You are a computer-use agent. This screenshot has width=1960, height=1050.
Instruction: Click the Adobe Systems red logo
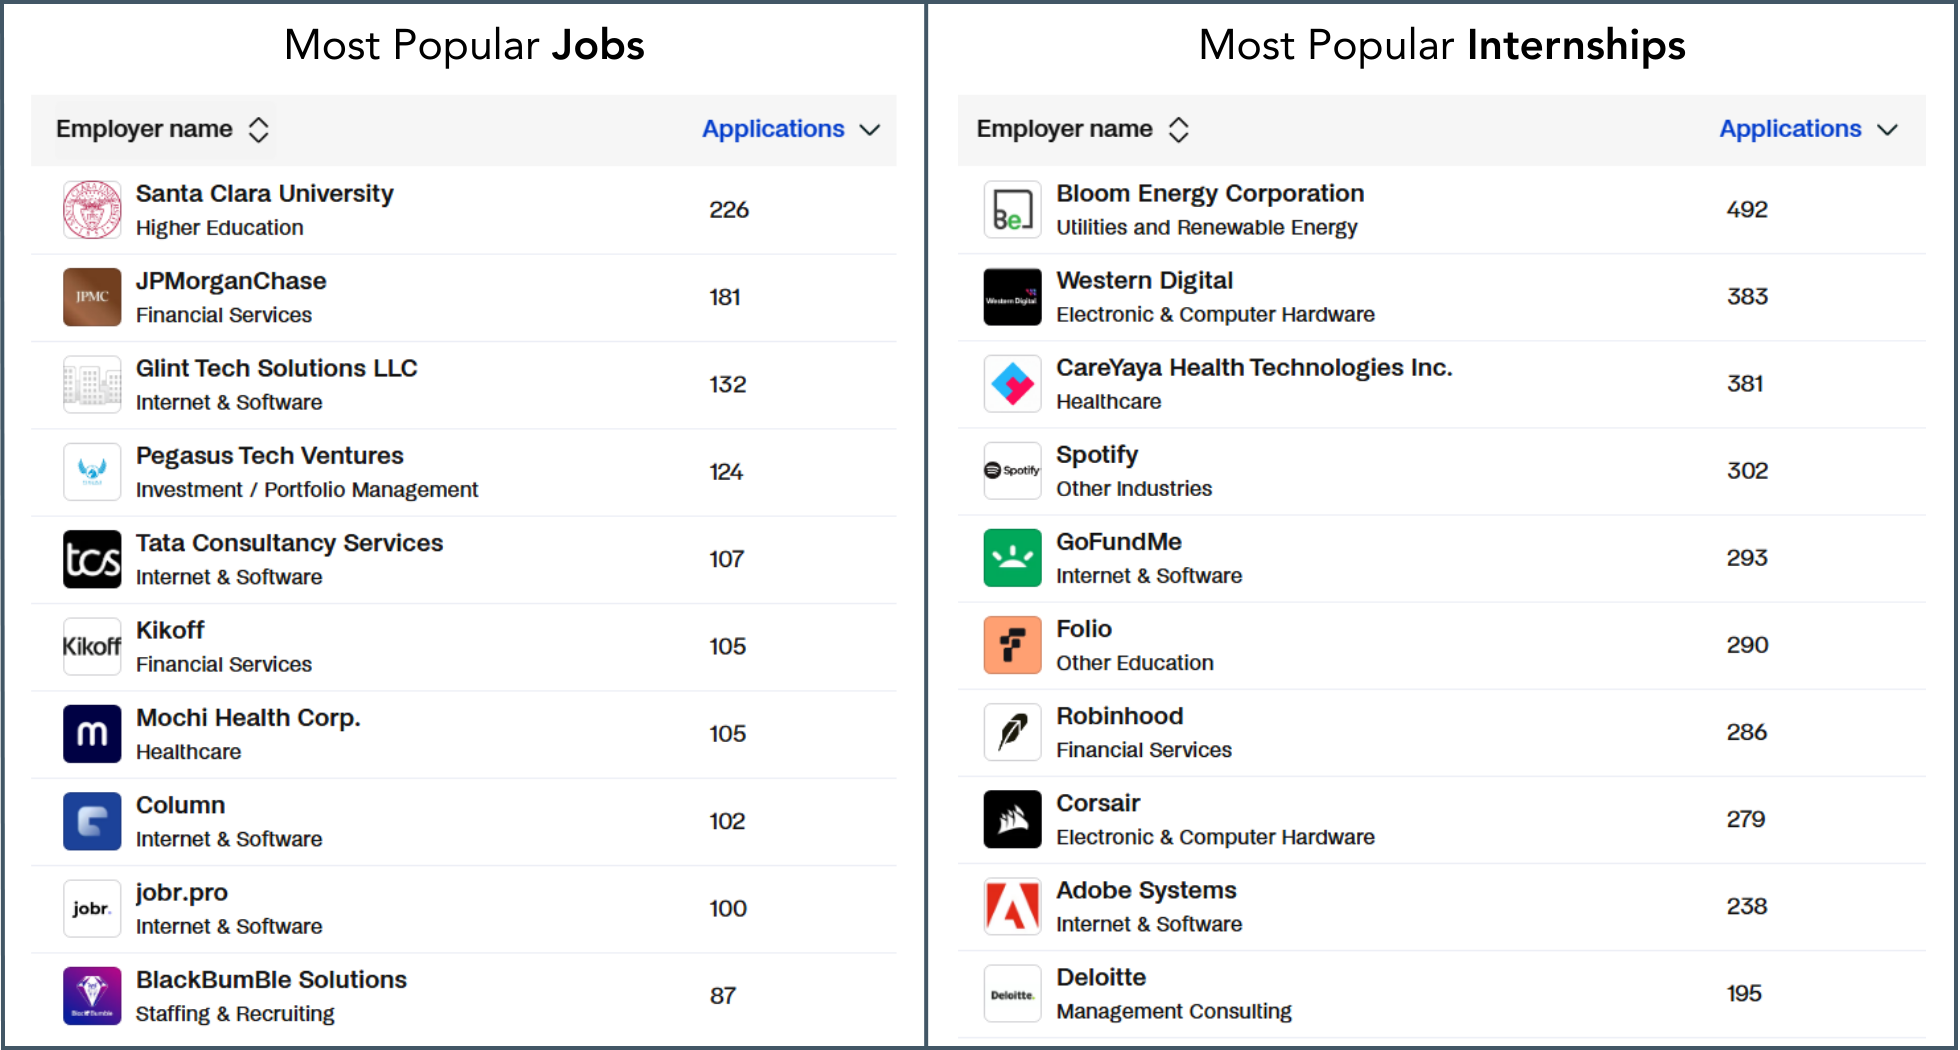click(1012, 906)
